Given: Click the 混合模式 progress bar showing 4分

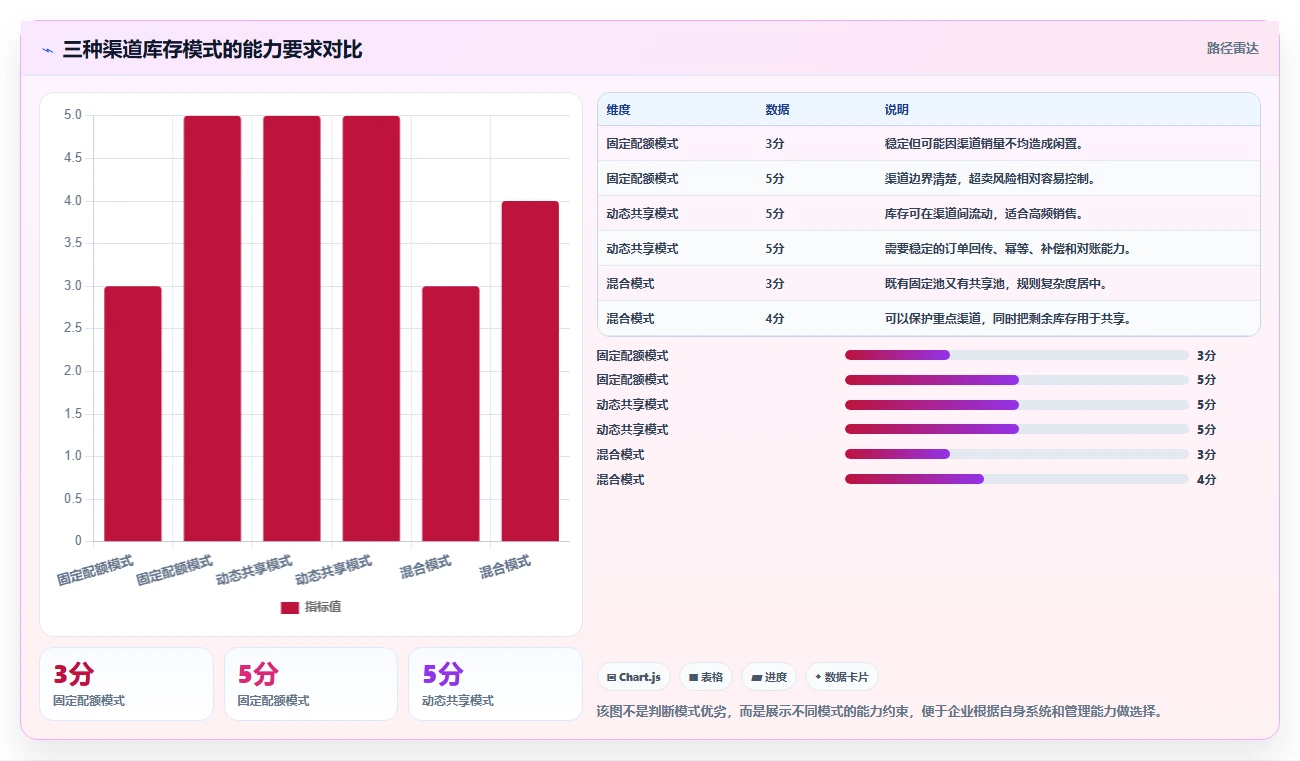Looking at the screenshot, I should coord(1016,479).
